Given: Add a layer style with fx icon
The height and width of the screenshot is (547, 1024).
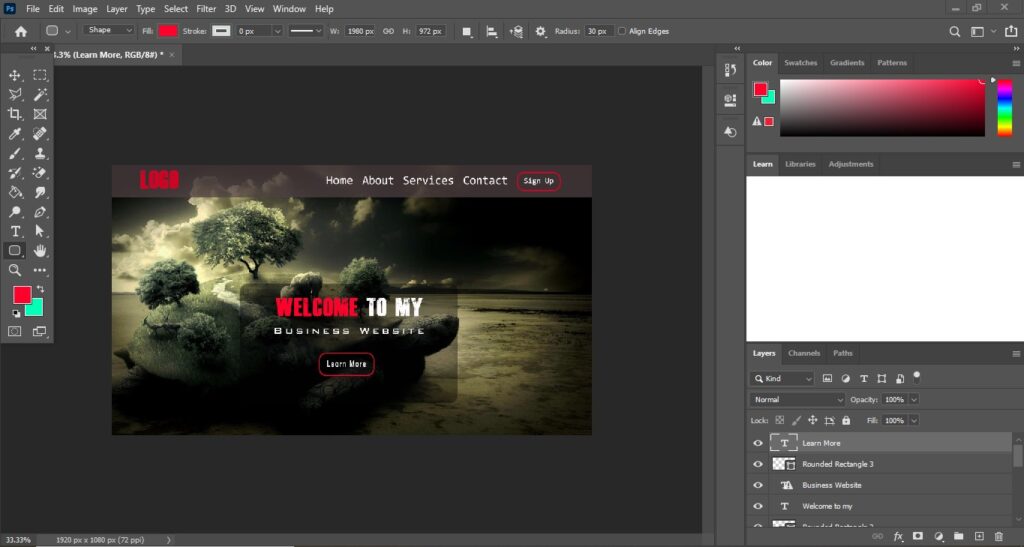Looking at the screenshot, I should pos(898,537).
